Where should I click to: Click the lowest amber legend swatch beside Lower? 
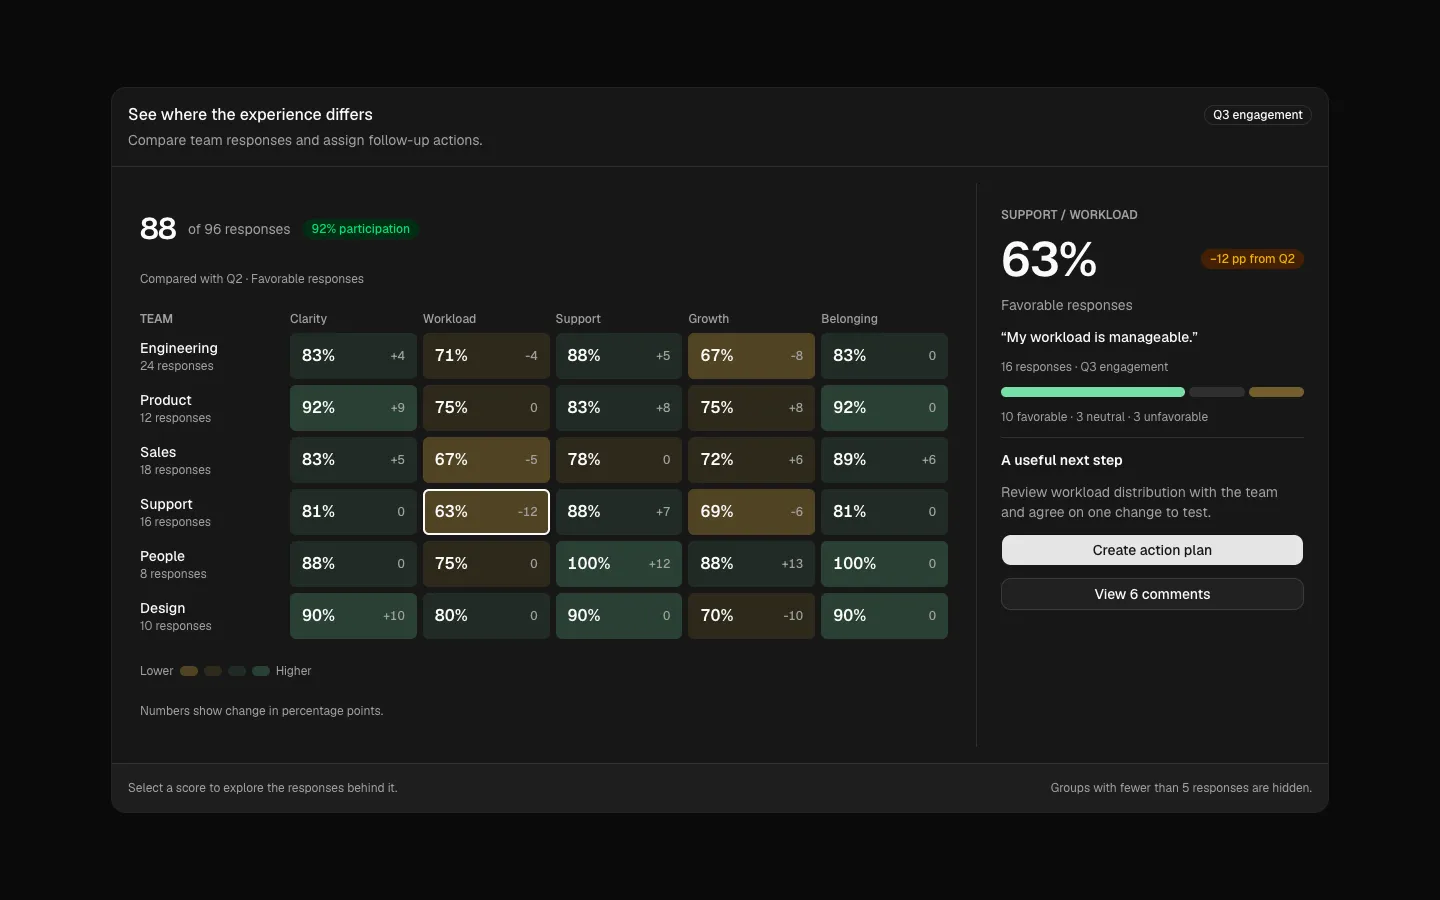click(189, 671)
